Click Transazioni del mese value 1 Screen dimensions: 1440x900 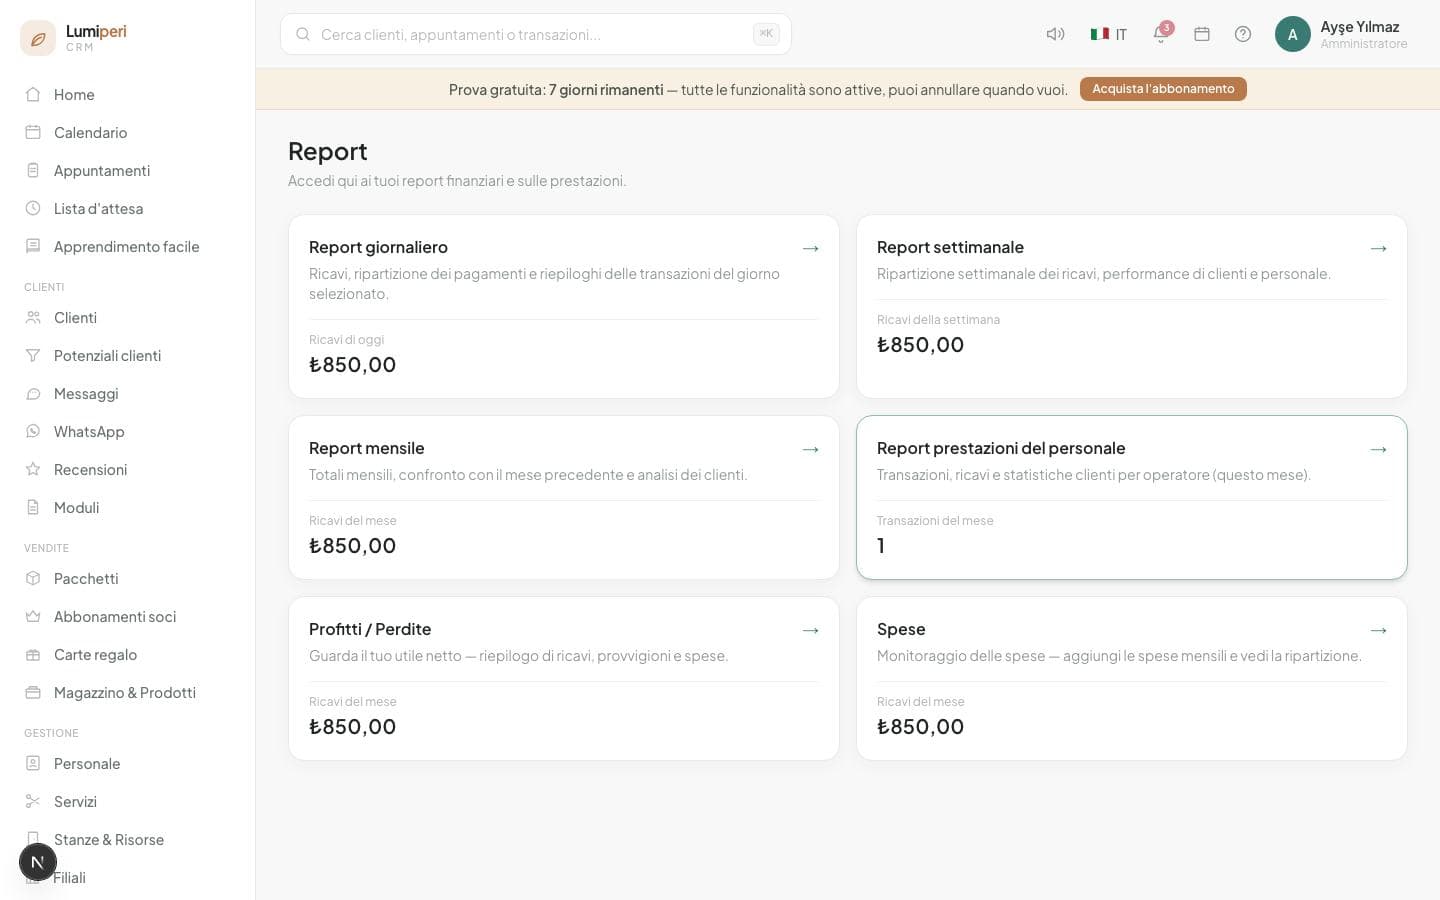click(881, 546)
